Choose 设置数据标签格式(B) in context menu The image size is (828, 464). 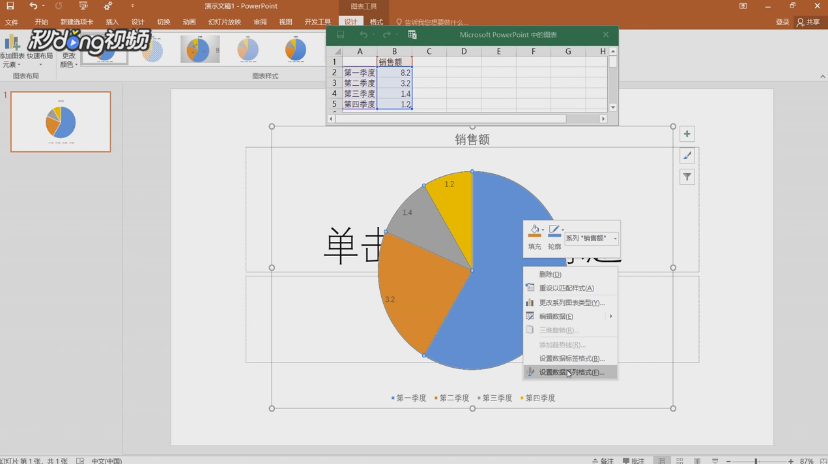[570, 358]
